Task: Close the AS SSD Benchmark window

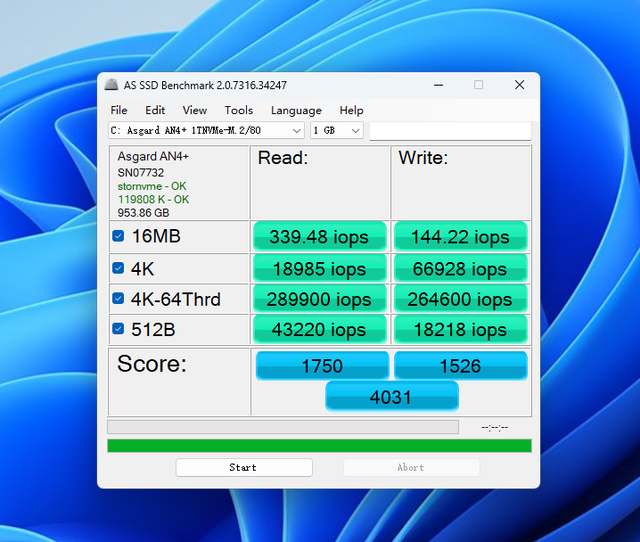Action: [519, 85]
